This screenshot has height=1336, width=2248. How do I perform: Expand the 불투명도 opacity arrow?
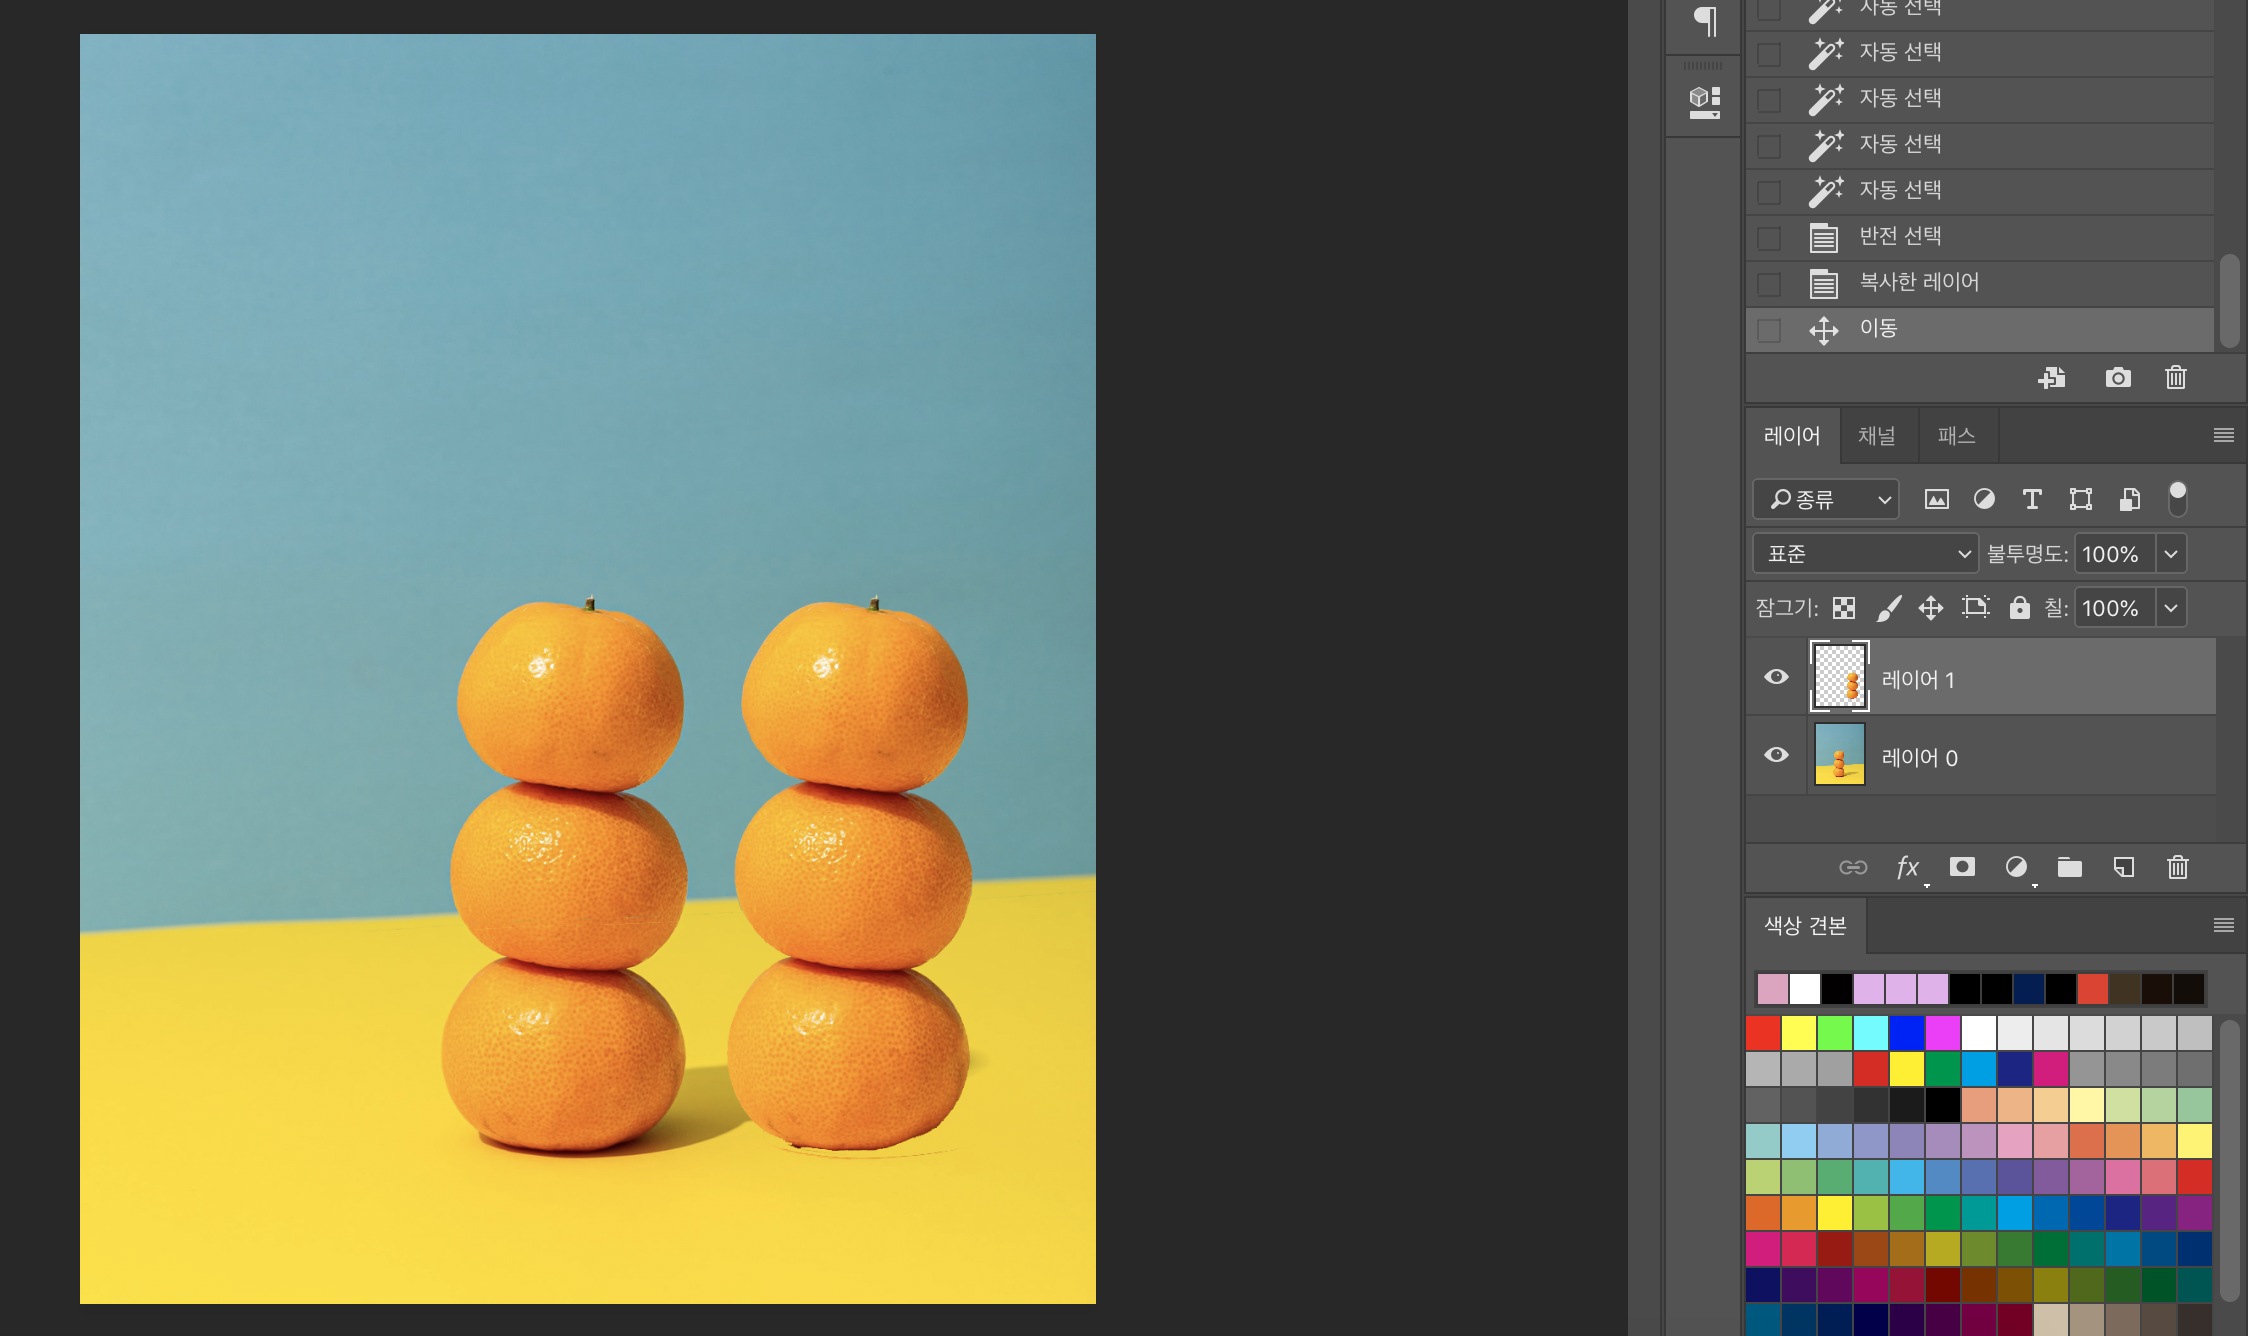pyautogui.click(x=2170, y=554)
